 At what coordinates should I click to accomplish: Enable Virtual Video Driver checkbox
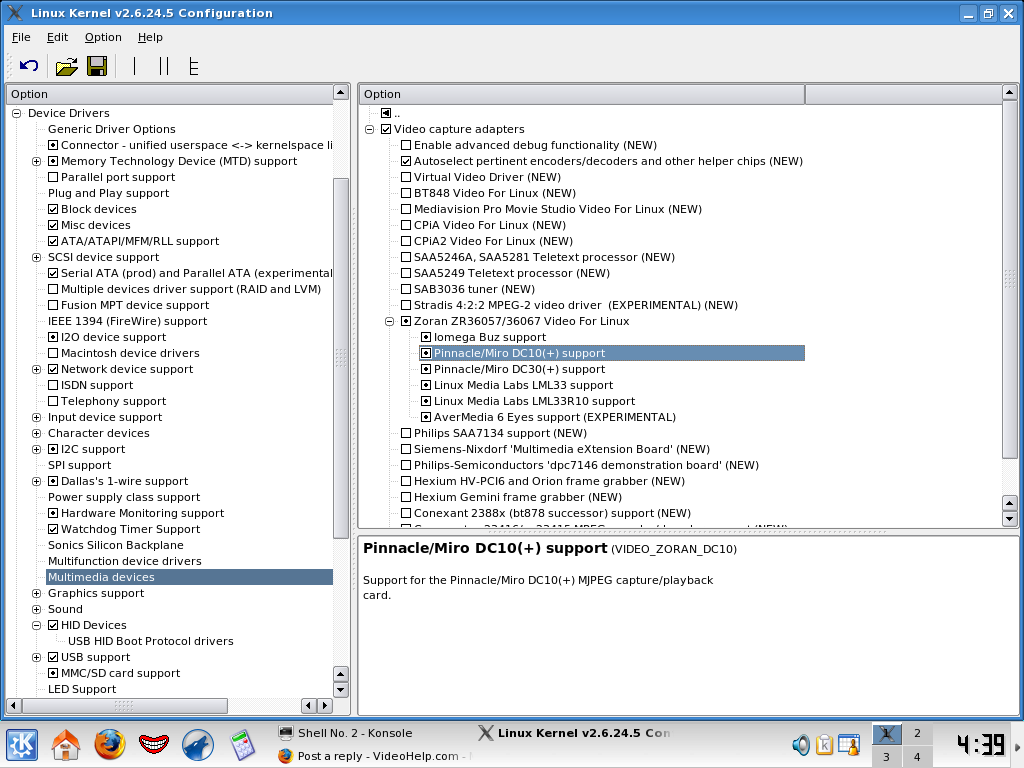[406, 177]
